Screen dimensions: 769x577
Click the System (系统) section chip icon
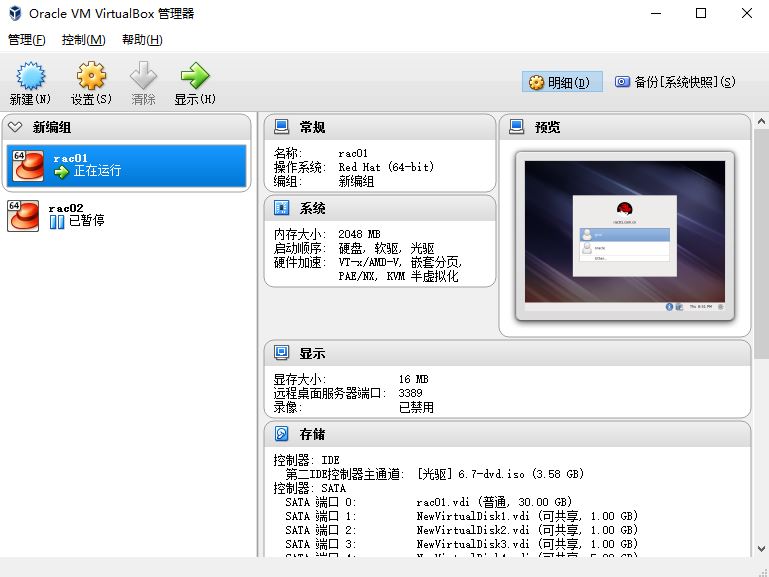pos(282,208)
